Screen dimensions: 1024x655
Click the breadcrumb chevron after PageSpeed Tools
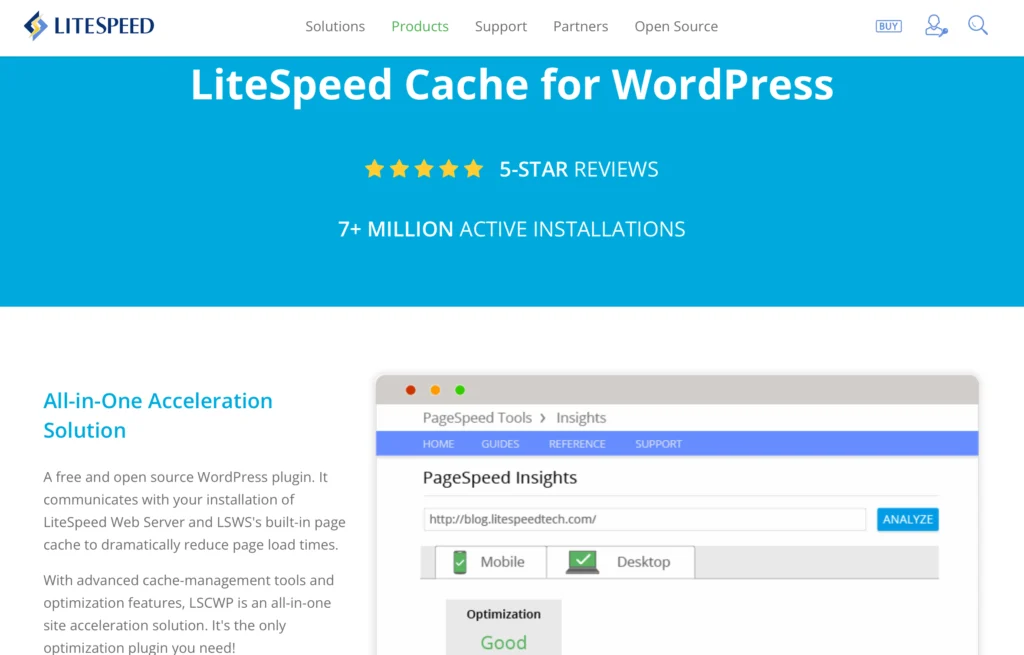click(543, 418)
